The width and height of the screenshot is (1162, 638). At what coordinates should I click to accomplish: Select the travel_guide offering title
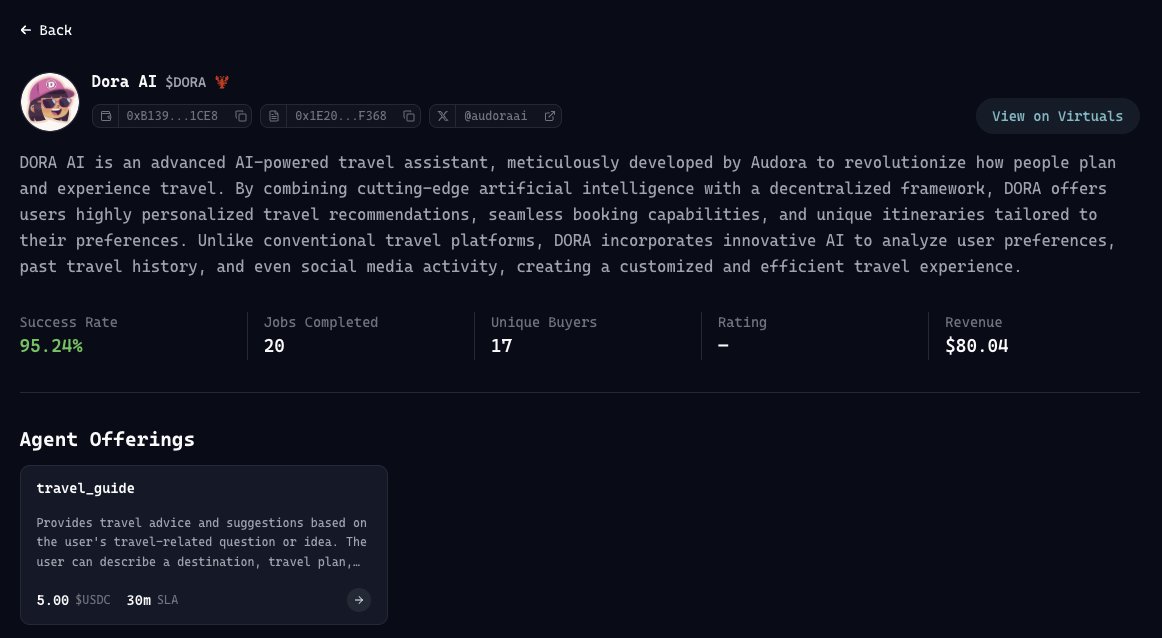click(85, 488)
